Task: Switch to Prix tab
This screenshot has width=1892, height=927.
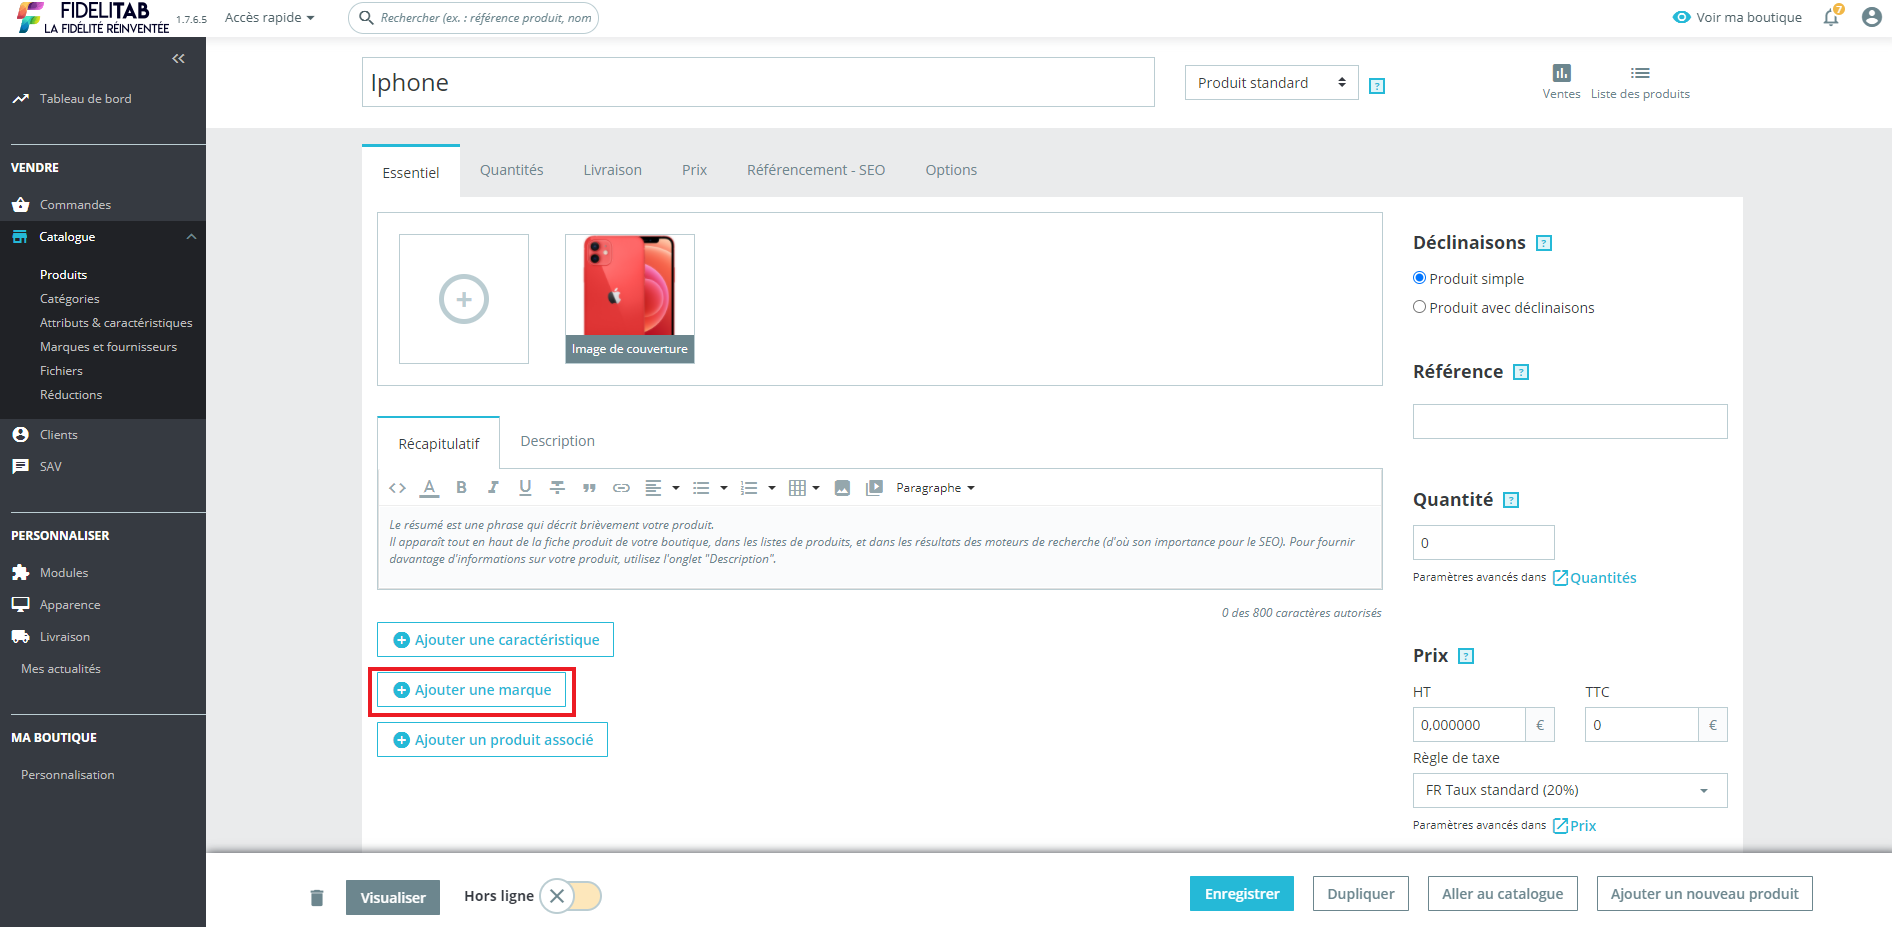Action: point(694,170)
